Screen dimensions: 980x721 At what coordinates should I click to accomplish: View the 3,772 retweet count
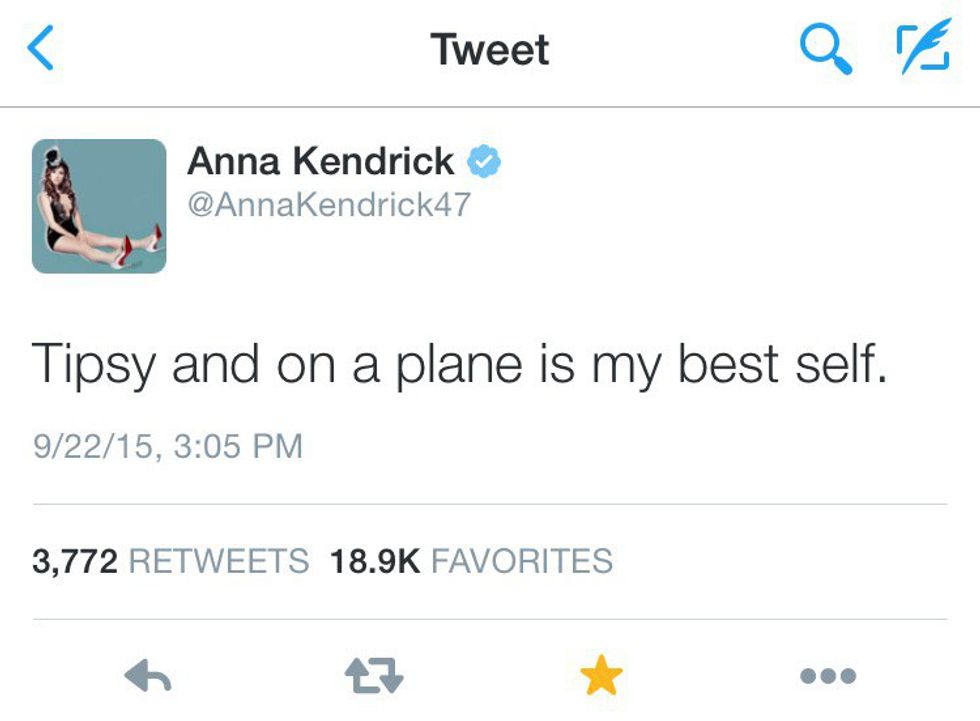point(76,561)
